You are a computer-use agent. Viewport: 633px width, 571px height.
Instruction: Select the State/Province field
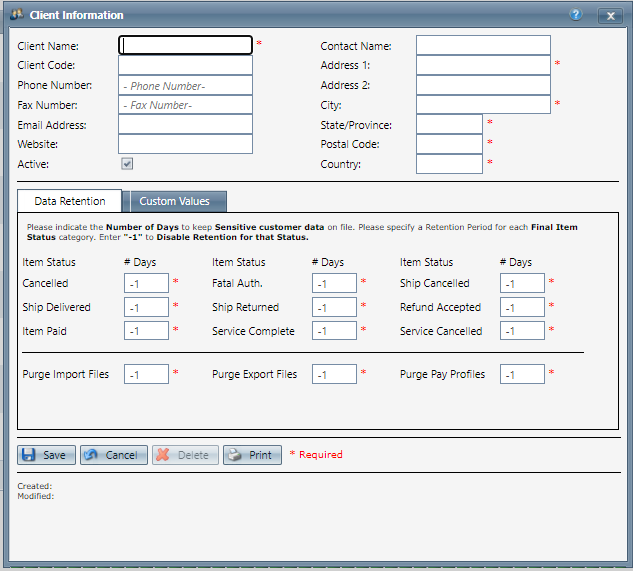(x=449, y=125)
